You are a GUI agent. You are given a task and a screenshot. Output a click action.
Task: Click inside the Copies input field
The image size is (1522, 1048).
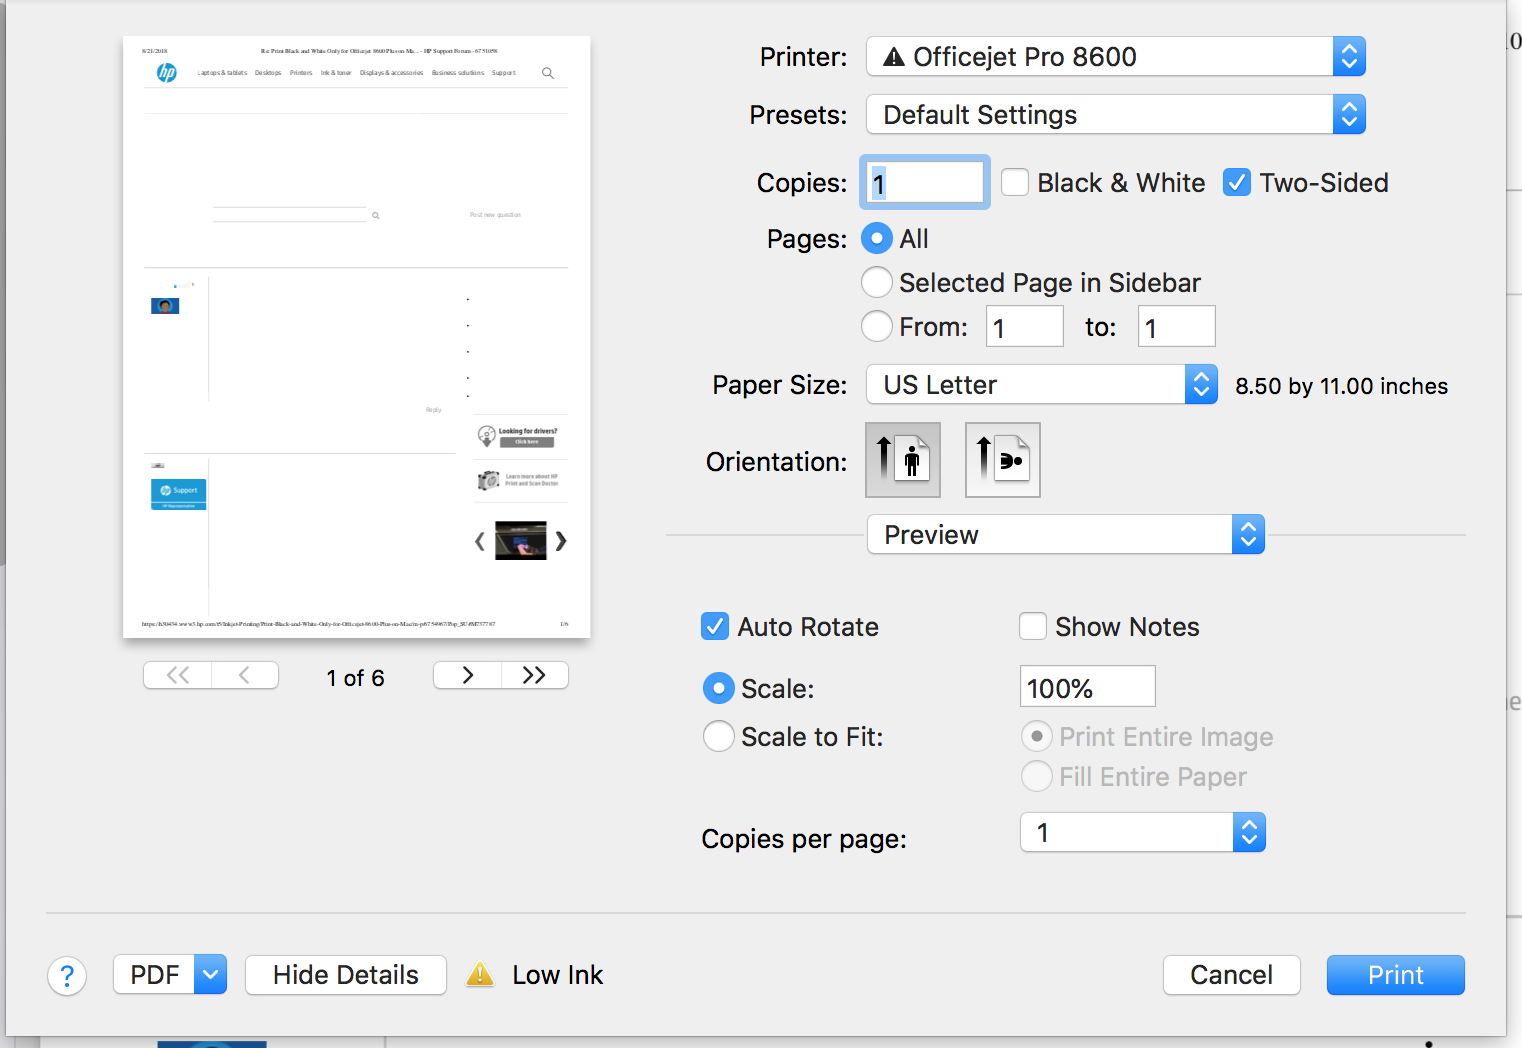coord(922,182)
